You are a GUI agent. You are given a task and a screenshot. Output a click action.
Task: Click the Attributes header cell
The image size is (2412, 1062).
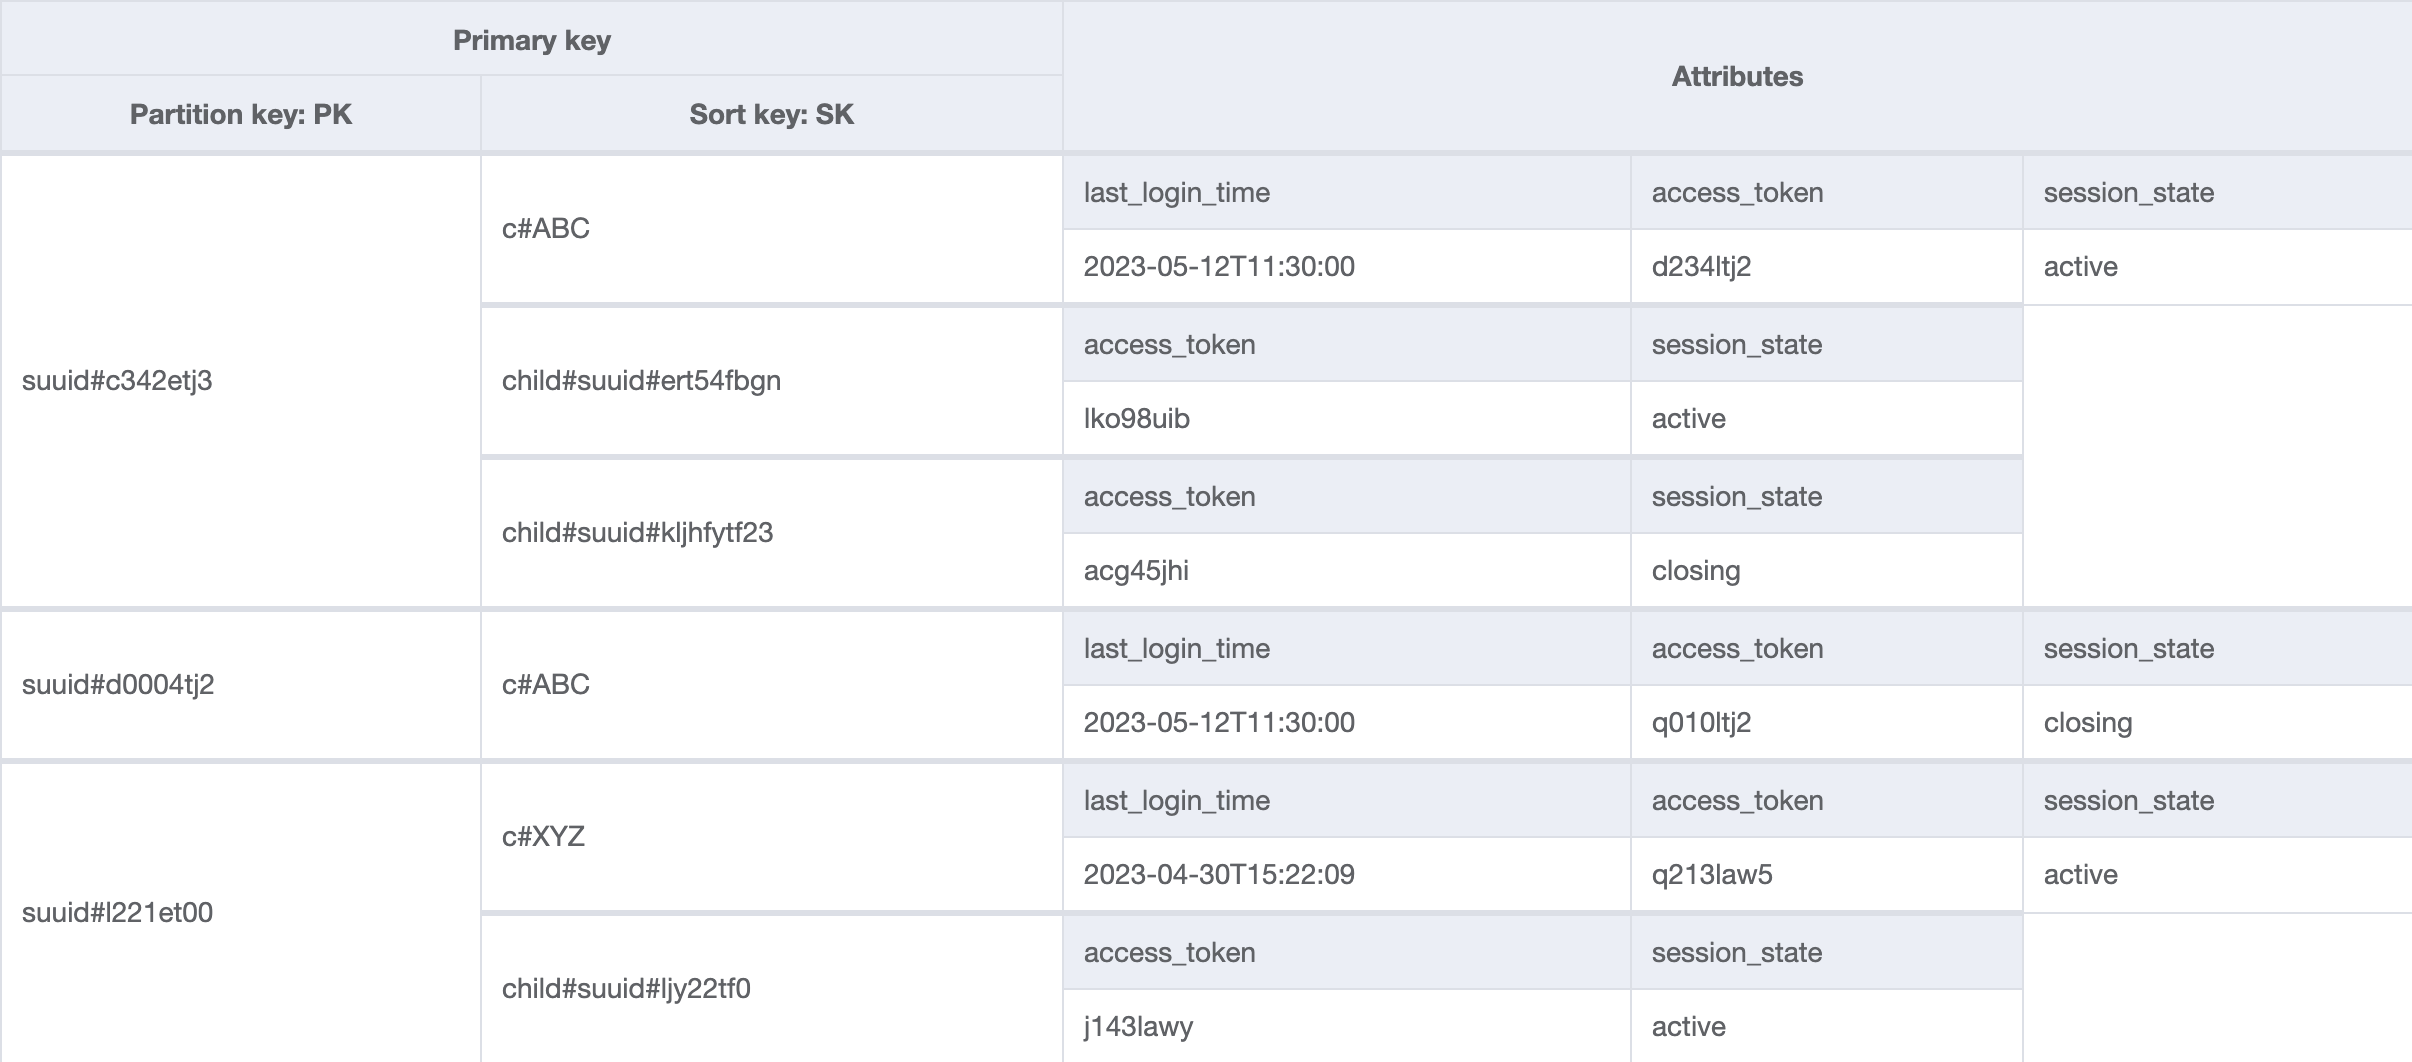click(x=1737, y=77)
